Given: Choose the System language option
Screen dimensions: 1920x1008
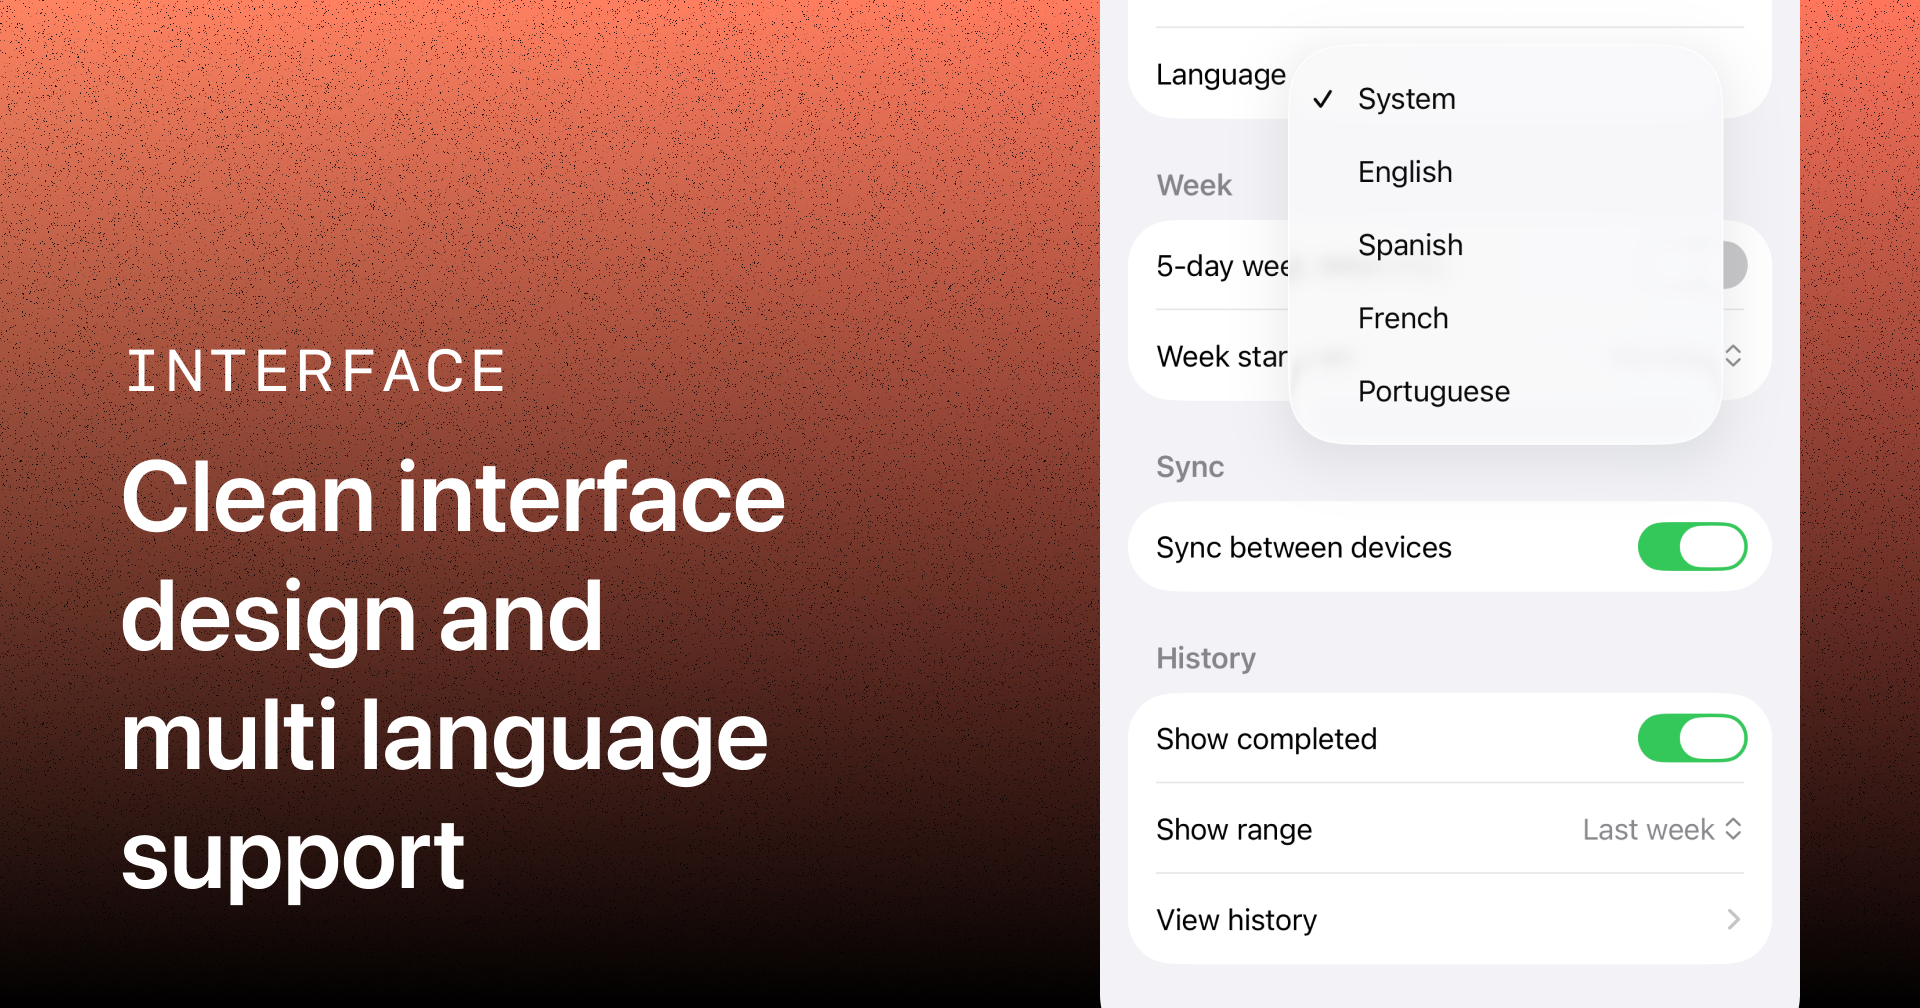Looking at the screenshot, I should [1406, 99].
